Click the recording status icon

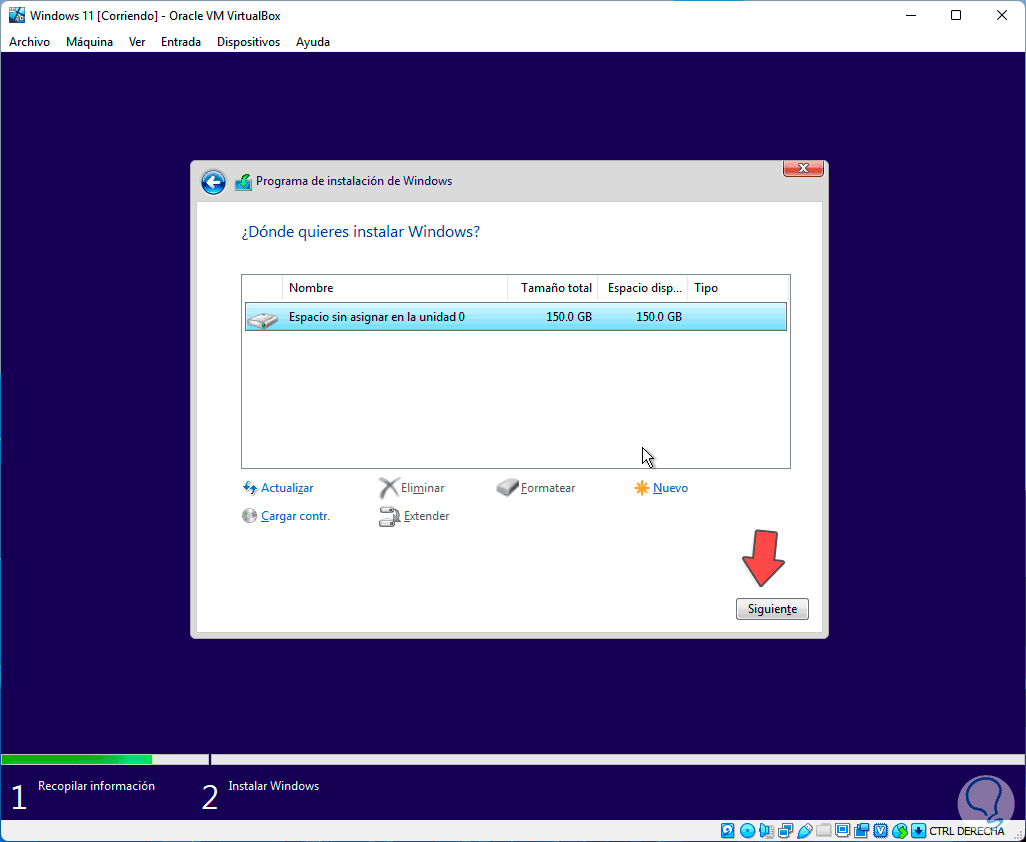862,831
